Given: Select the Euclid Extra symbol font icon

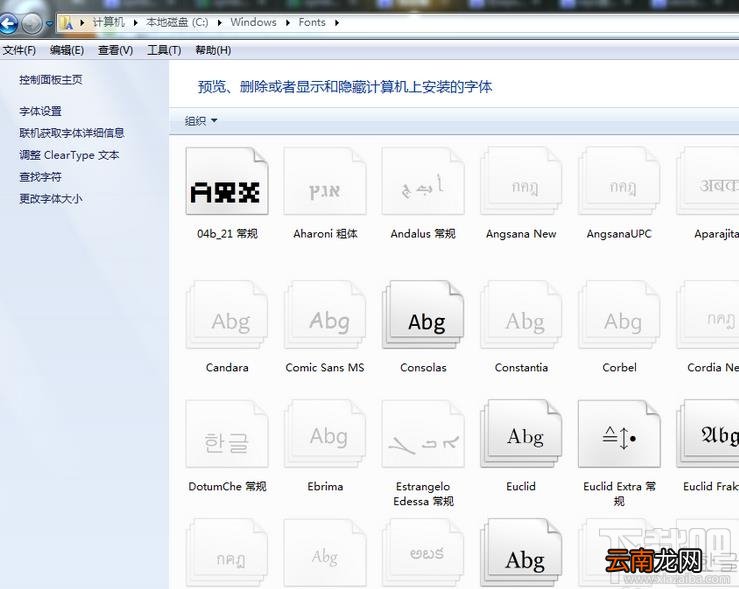Looking at the screenshot, I should pyautogui.click(x=619, y=434).
